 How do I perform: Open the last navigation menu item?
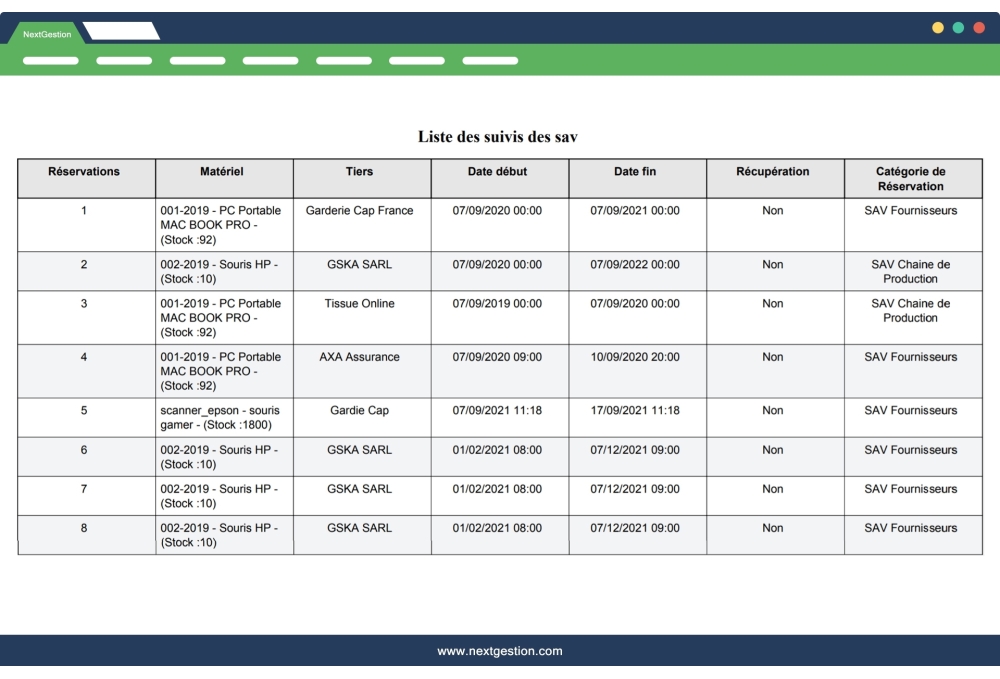point(490,60)
